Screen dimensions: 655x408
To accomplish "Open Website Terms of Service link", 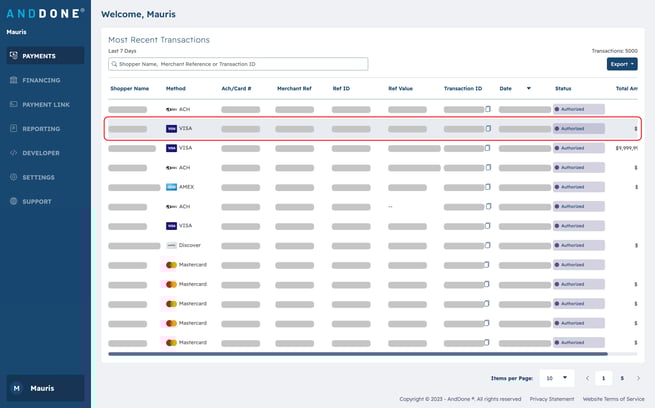I will [x=614, y=399].
